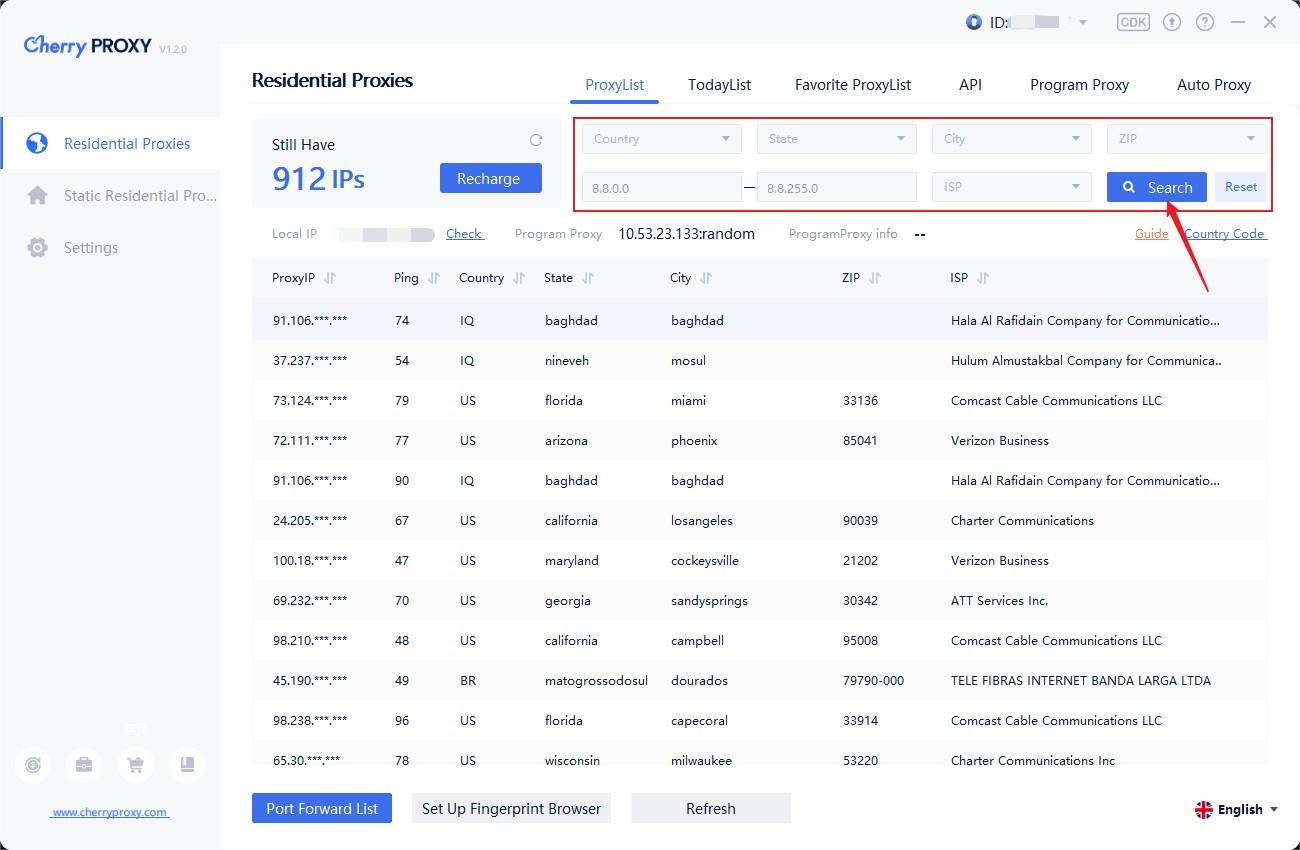Screen dimensions: 1300x850
Task: Click the refresh icon beside Still Have
Action: 536,141
